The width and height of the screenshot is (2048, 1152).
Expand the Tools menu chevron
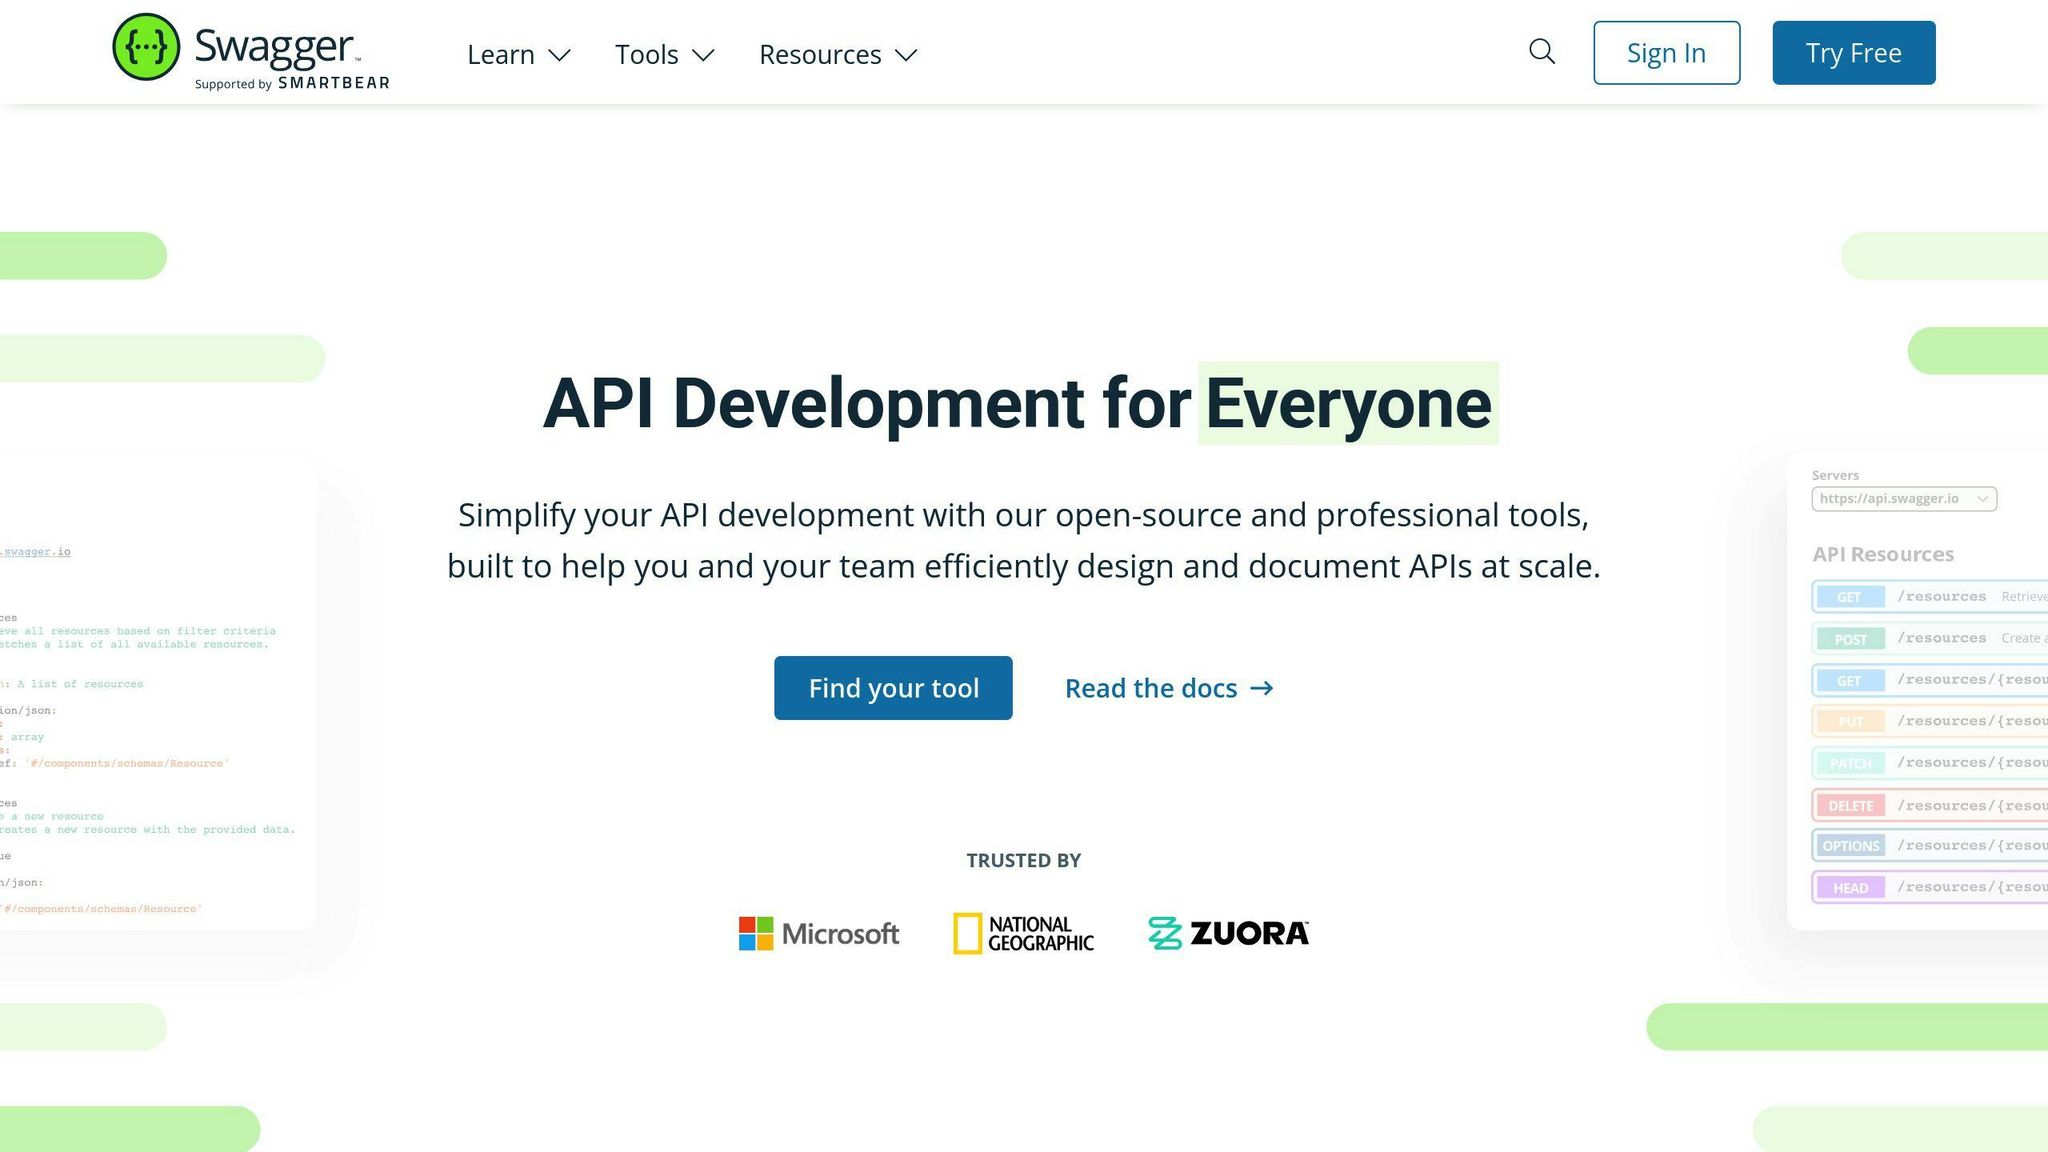tap(704, 55)
